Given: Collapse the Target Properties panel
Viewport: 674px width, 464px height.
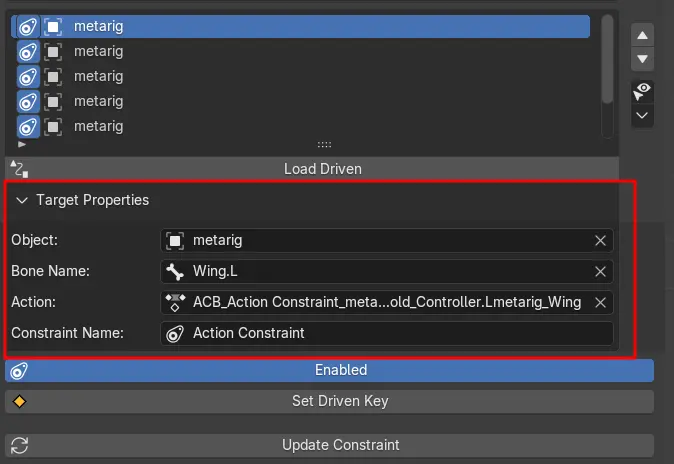Looking at the screenshot, I should [x=22, y=201].
